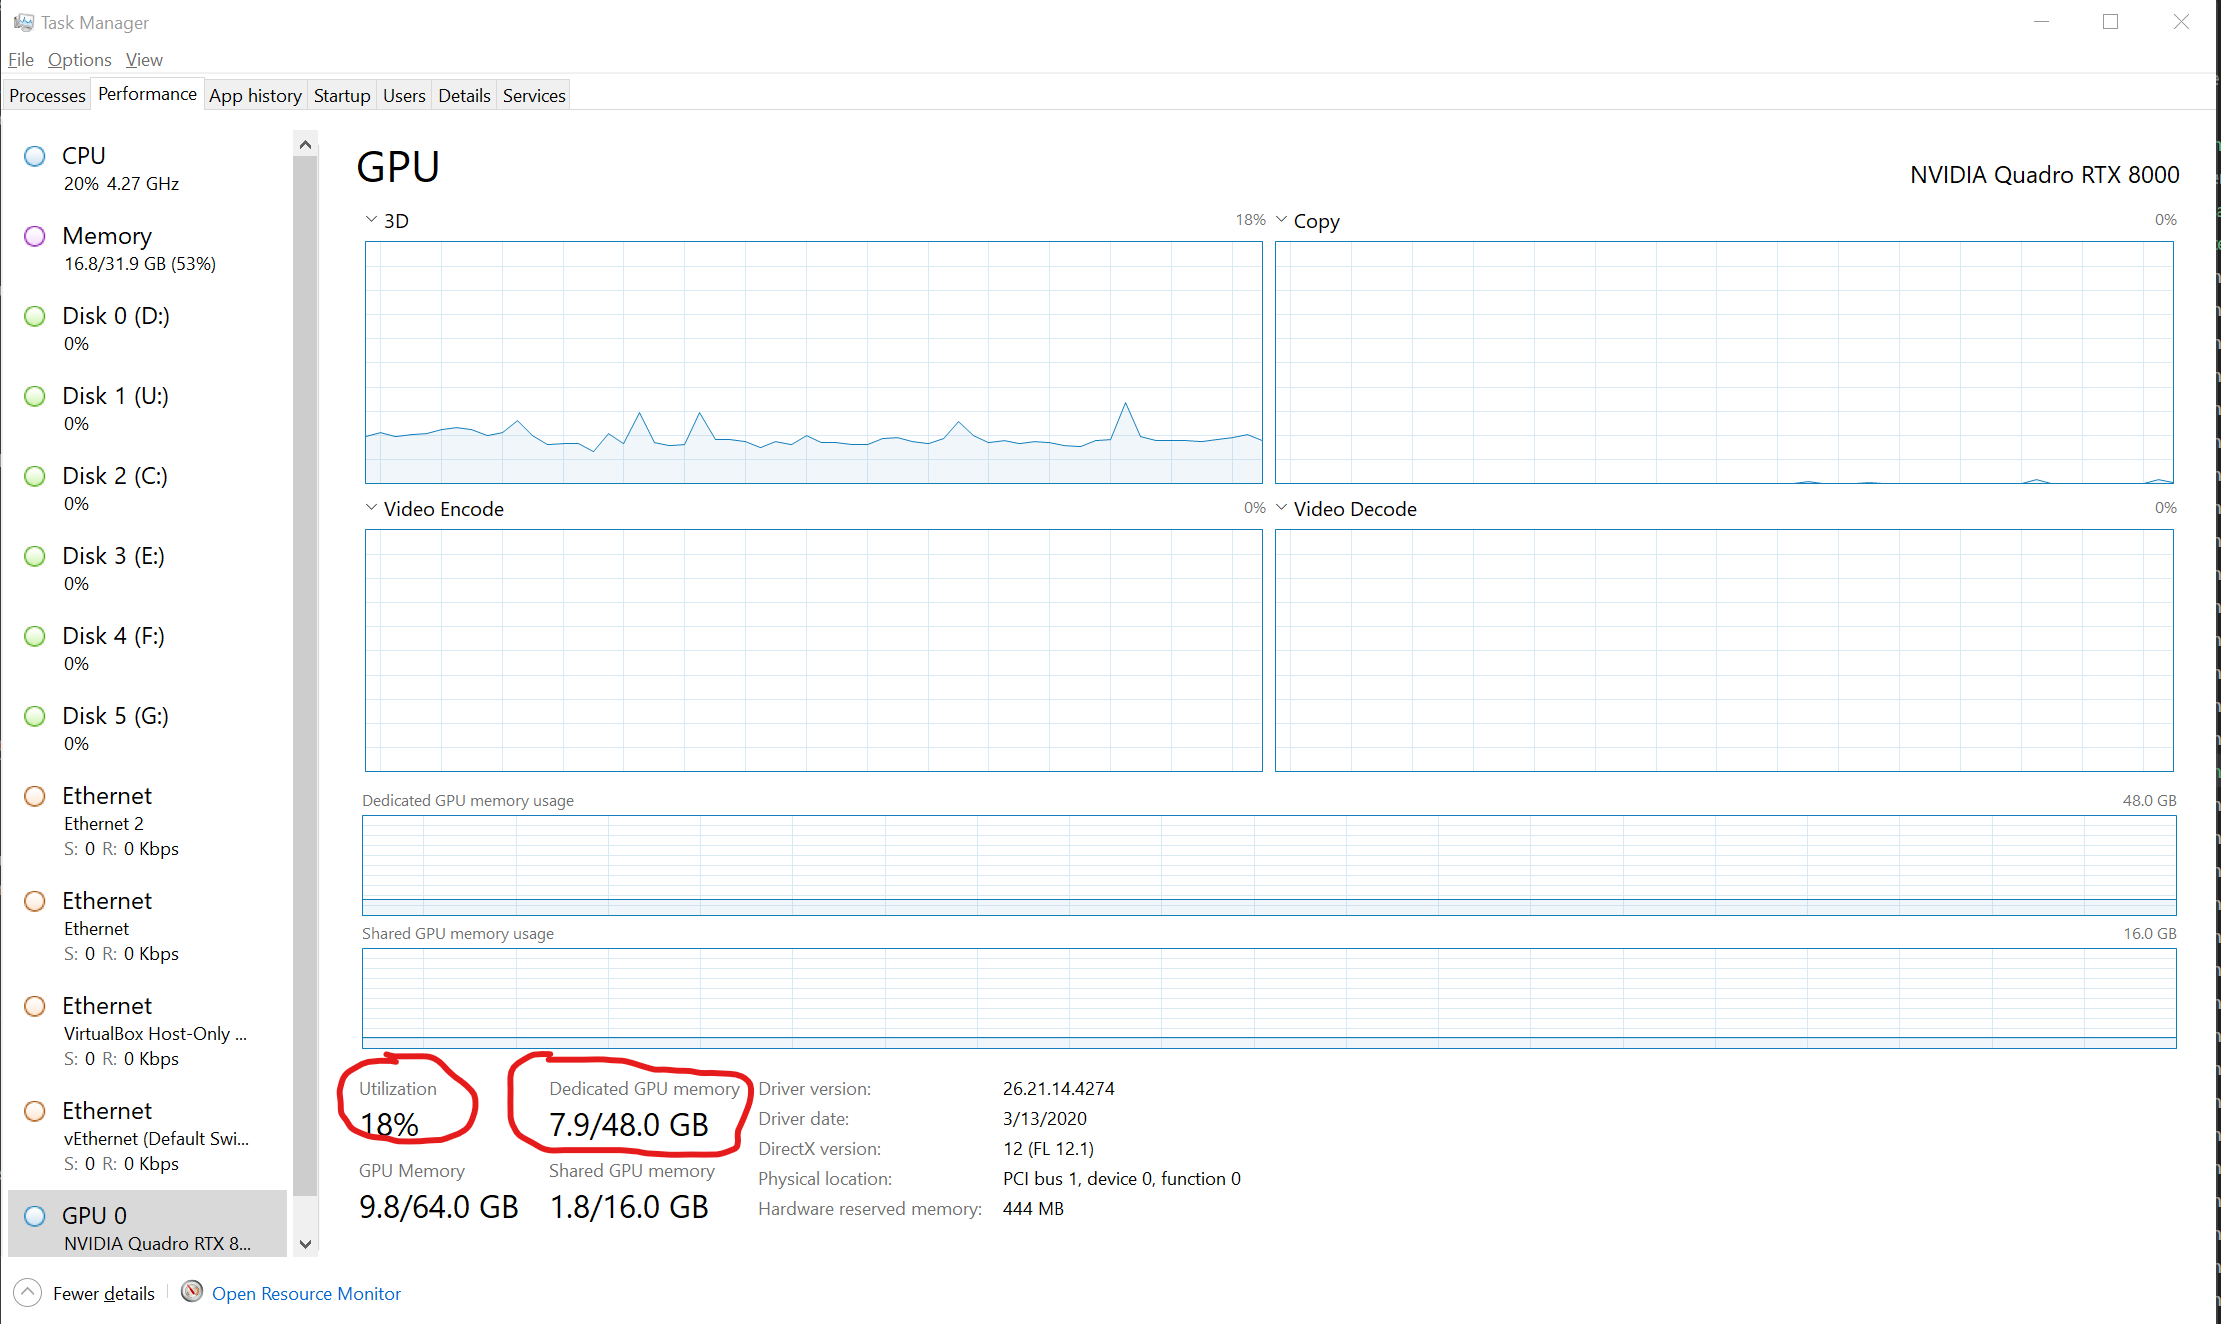Viewport: 2221px width, 1324px height.
Task: Open Resource Monitor via the link
Action: (x=306, y=1293)
